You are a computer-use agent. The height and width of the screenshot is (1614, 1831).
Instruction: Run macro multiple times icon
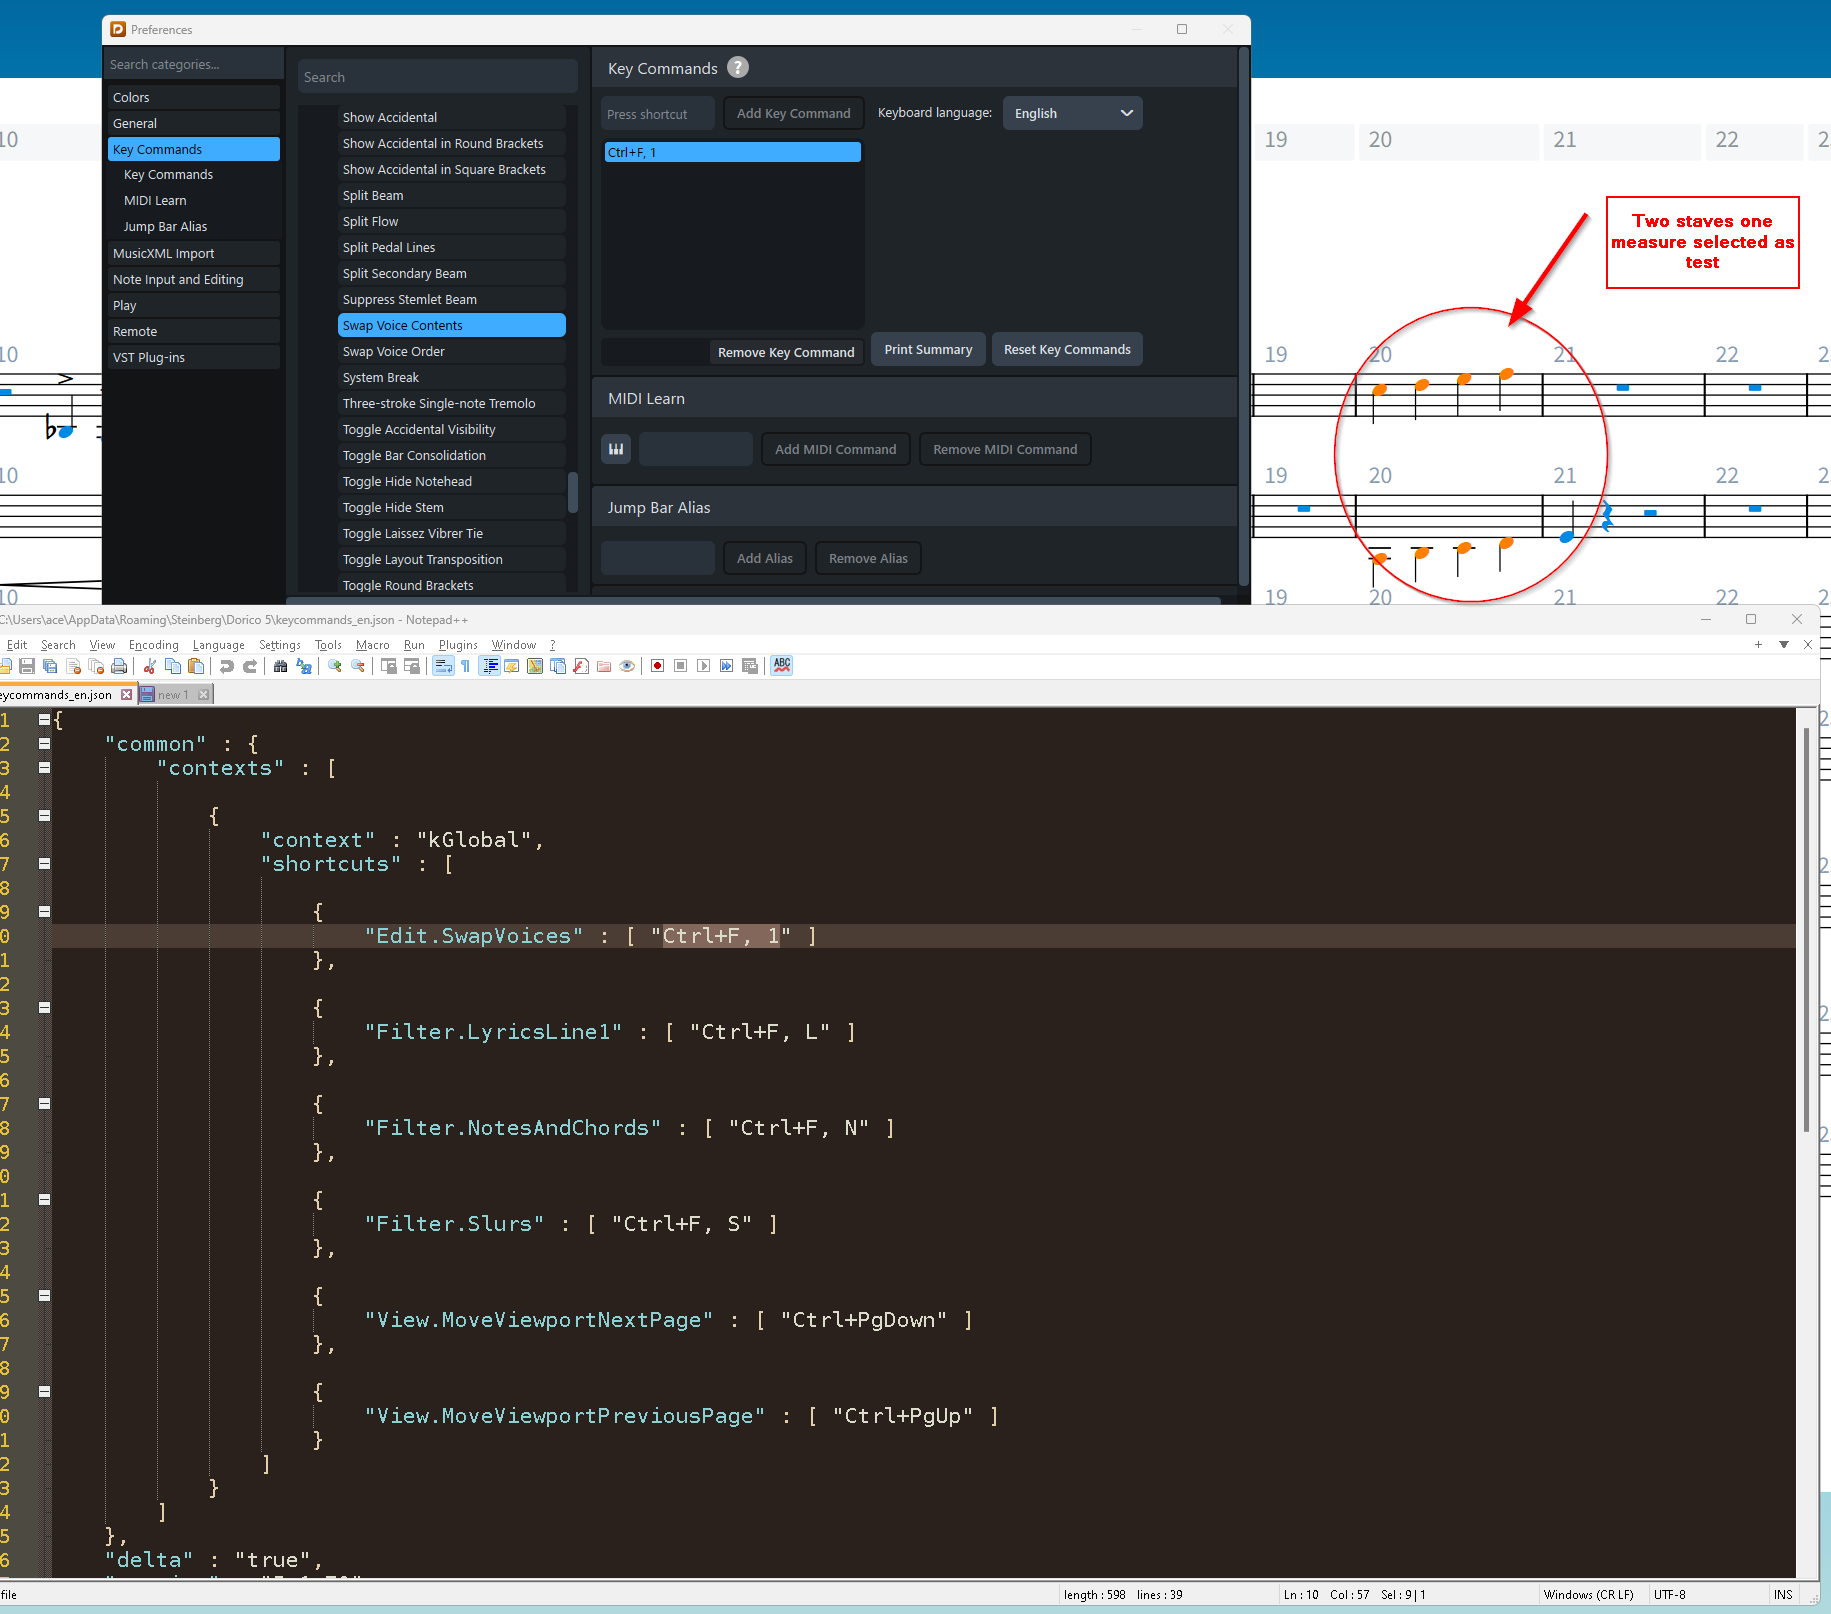tap(727, 666)
